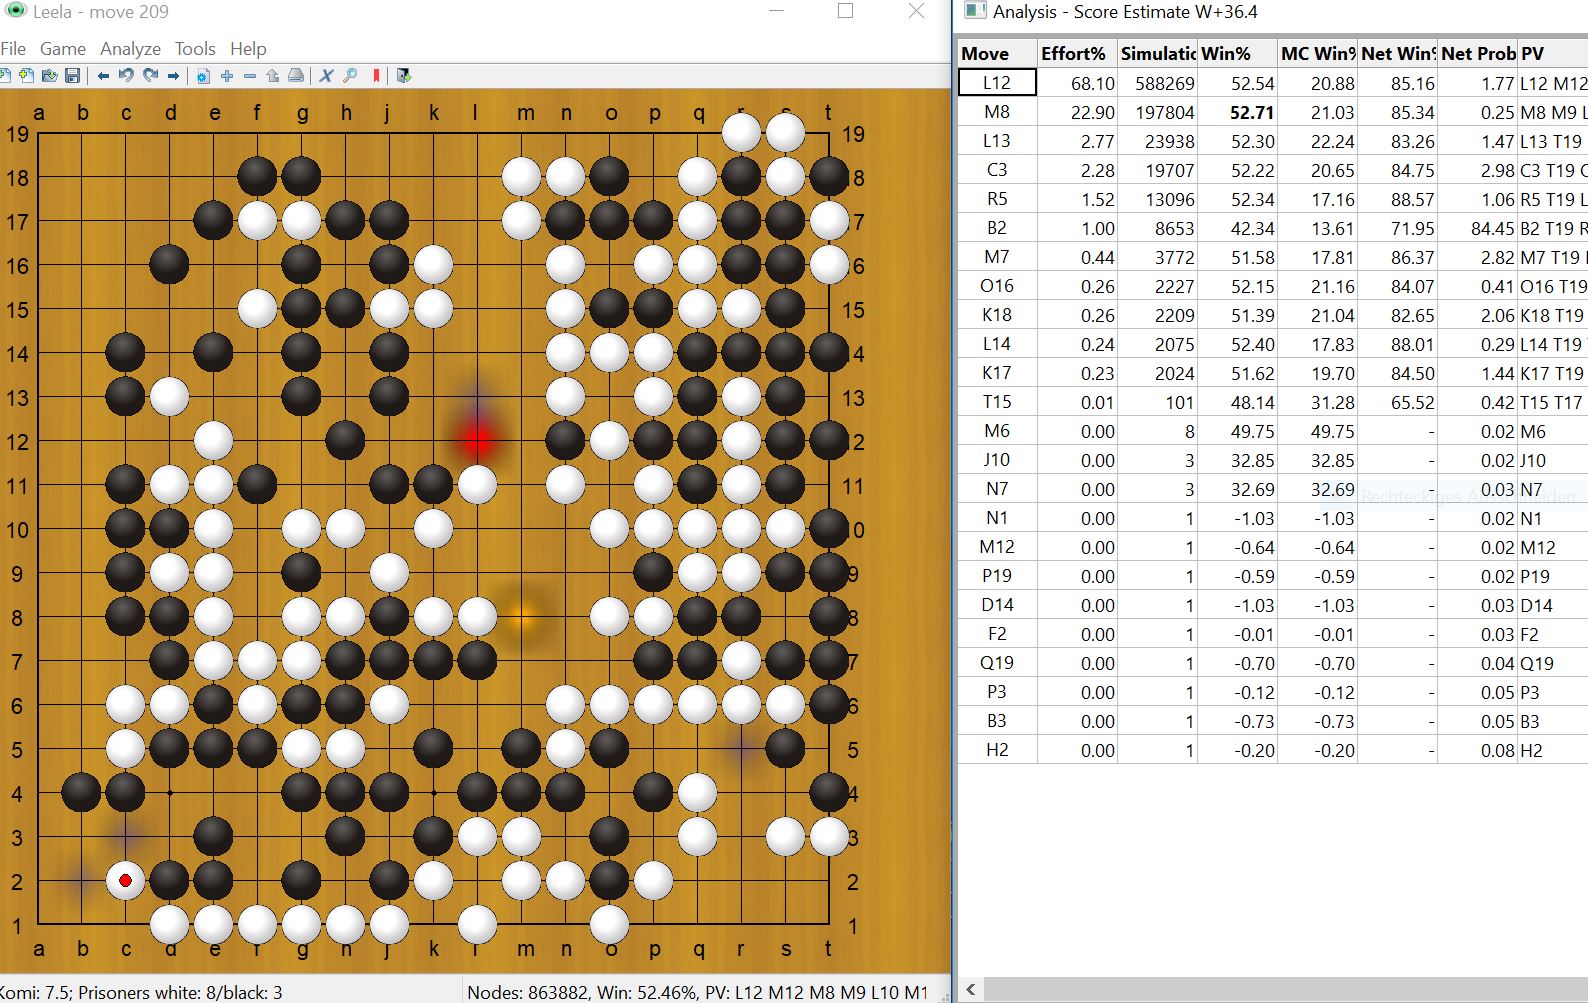
Task: Select the M7 move row
Action: tap(1272, 257)
